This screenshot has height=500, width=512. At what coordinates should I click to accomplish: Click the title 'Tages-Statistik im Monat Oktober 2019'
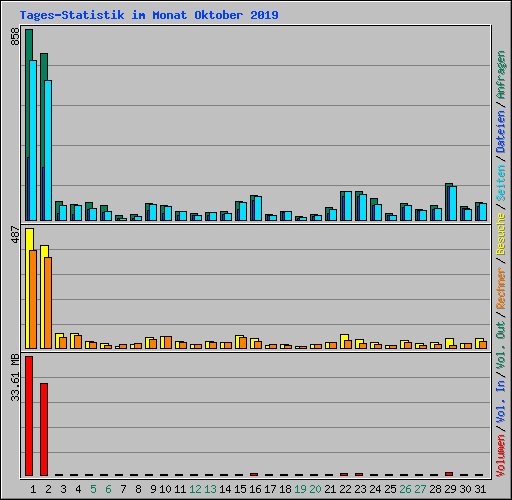149,15
